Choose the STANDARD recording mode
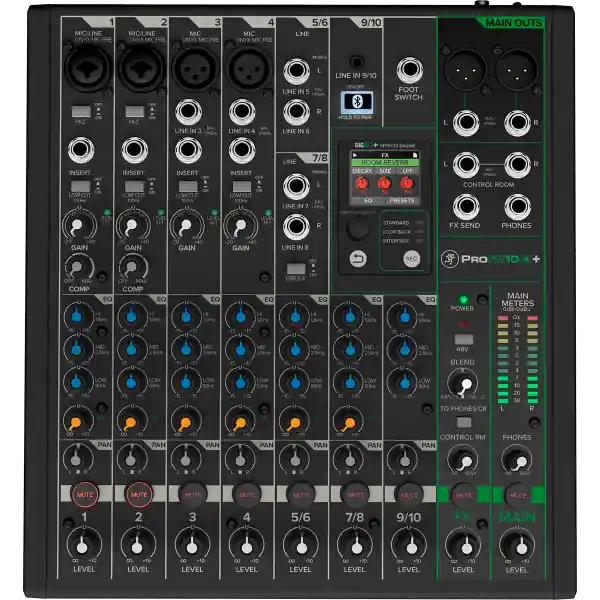The image size is (600, 600). [x=403, y=223]
